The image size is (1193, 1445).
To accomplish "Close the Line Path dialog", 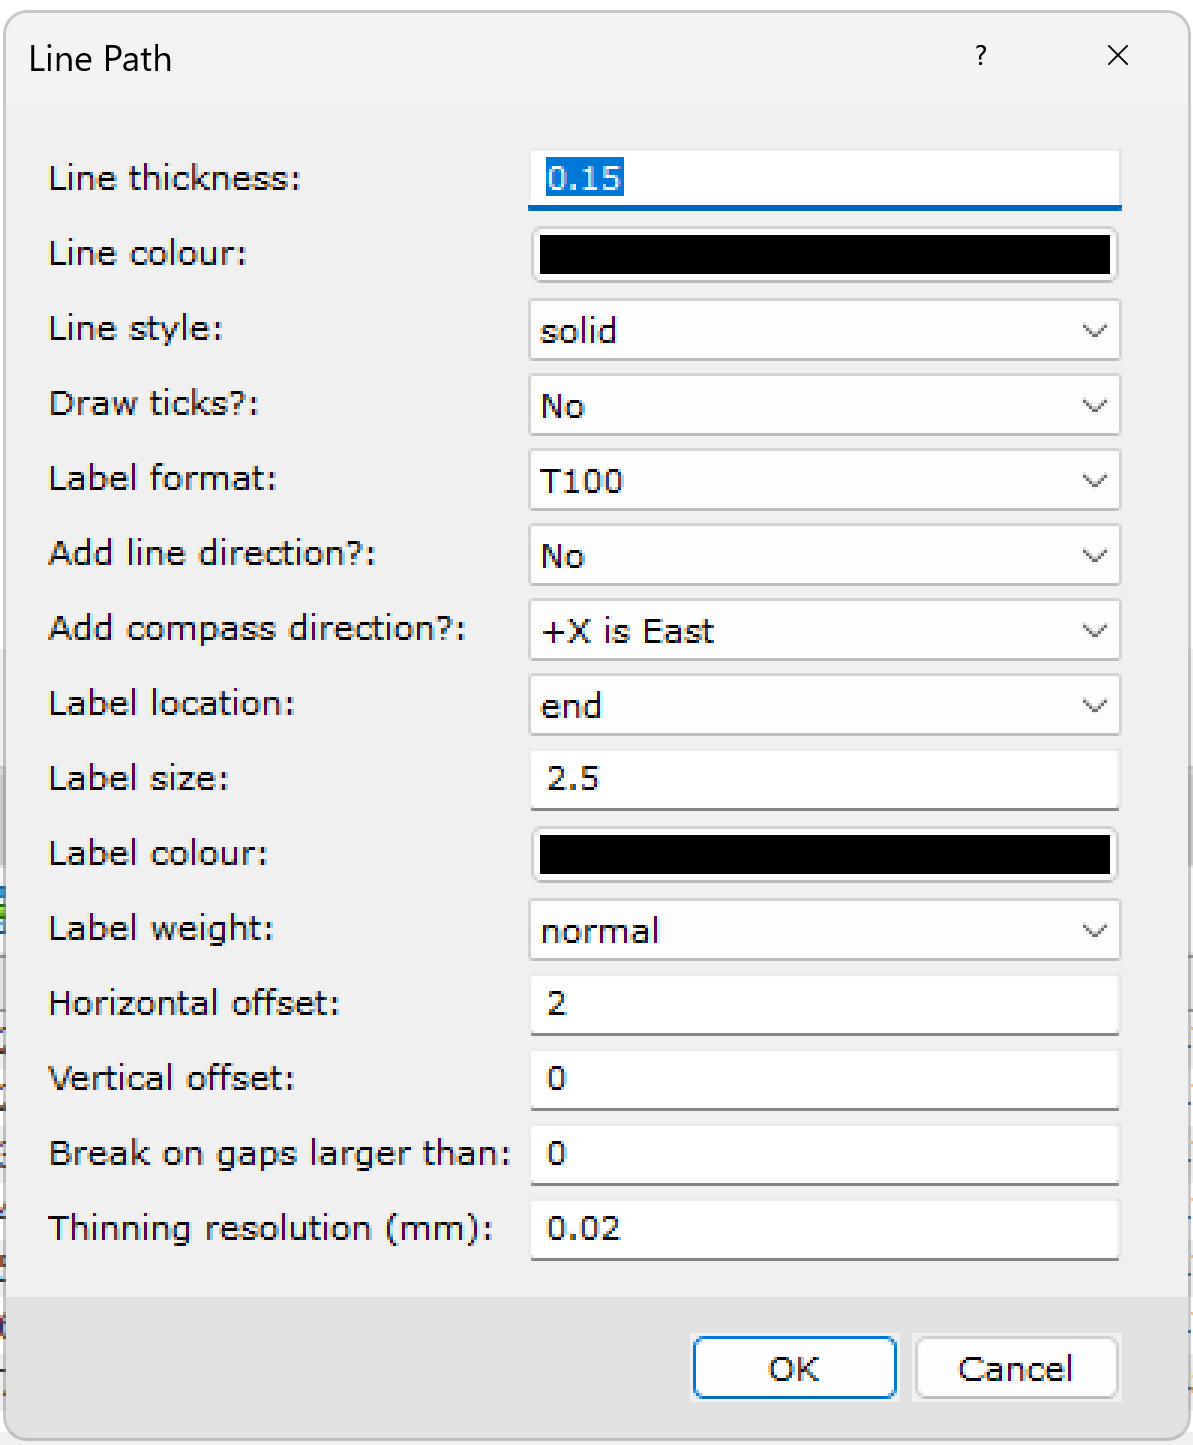I will pyautogui.click(x=1117, y=56).
